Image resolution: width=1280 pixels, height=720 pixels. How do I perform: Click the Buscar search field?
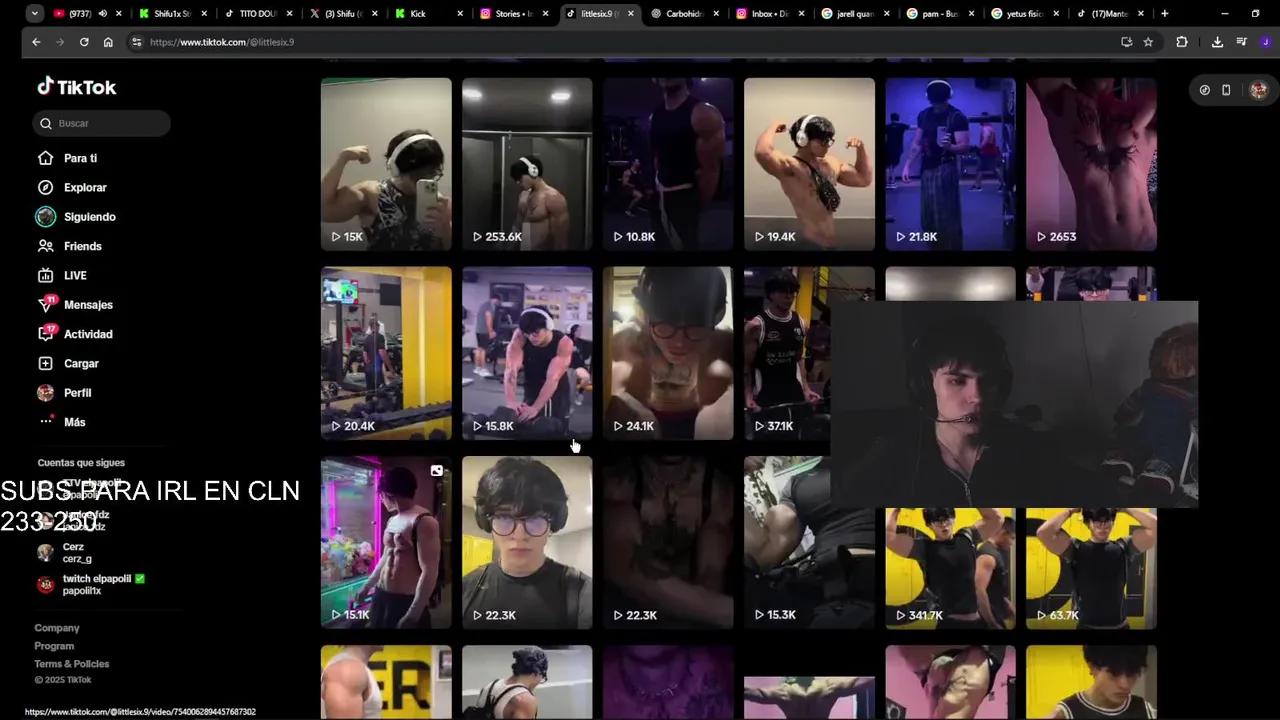[x=101, y=123]
